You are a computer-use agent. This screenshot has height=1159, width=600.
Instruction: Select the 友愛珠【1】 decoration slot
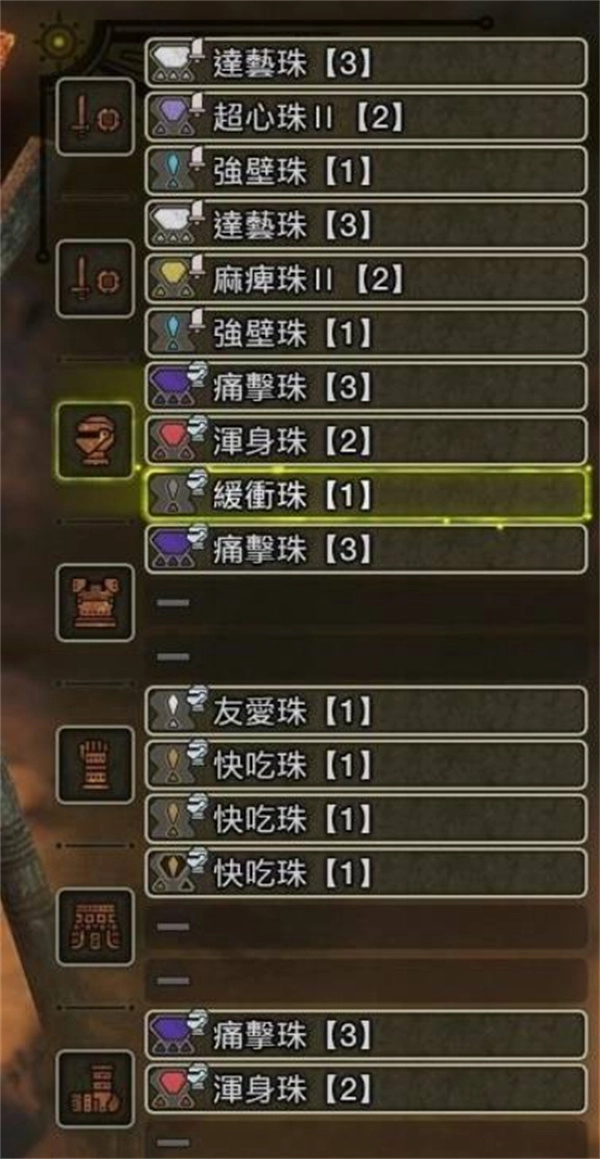(366, 711)
